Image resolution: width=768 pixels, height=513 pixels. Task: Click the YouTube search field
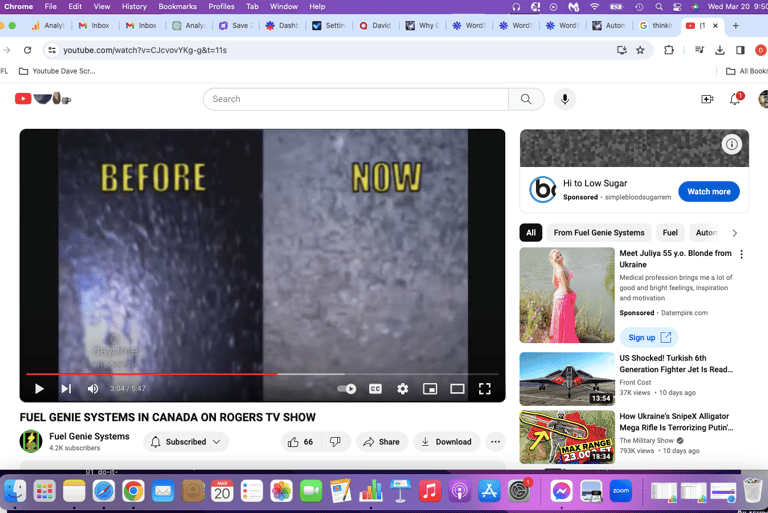coord(356,99)
